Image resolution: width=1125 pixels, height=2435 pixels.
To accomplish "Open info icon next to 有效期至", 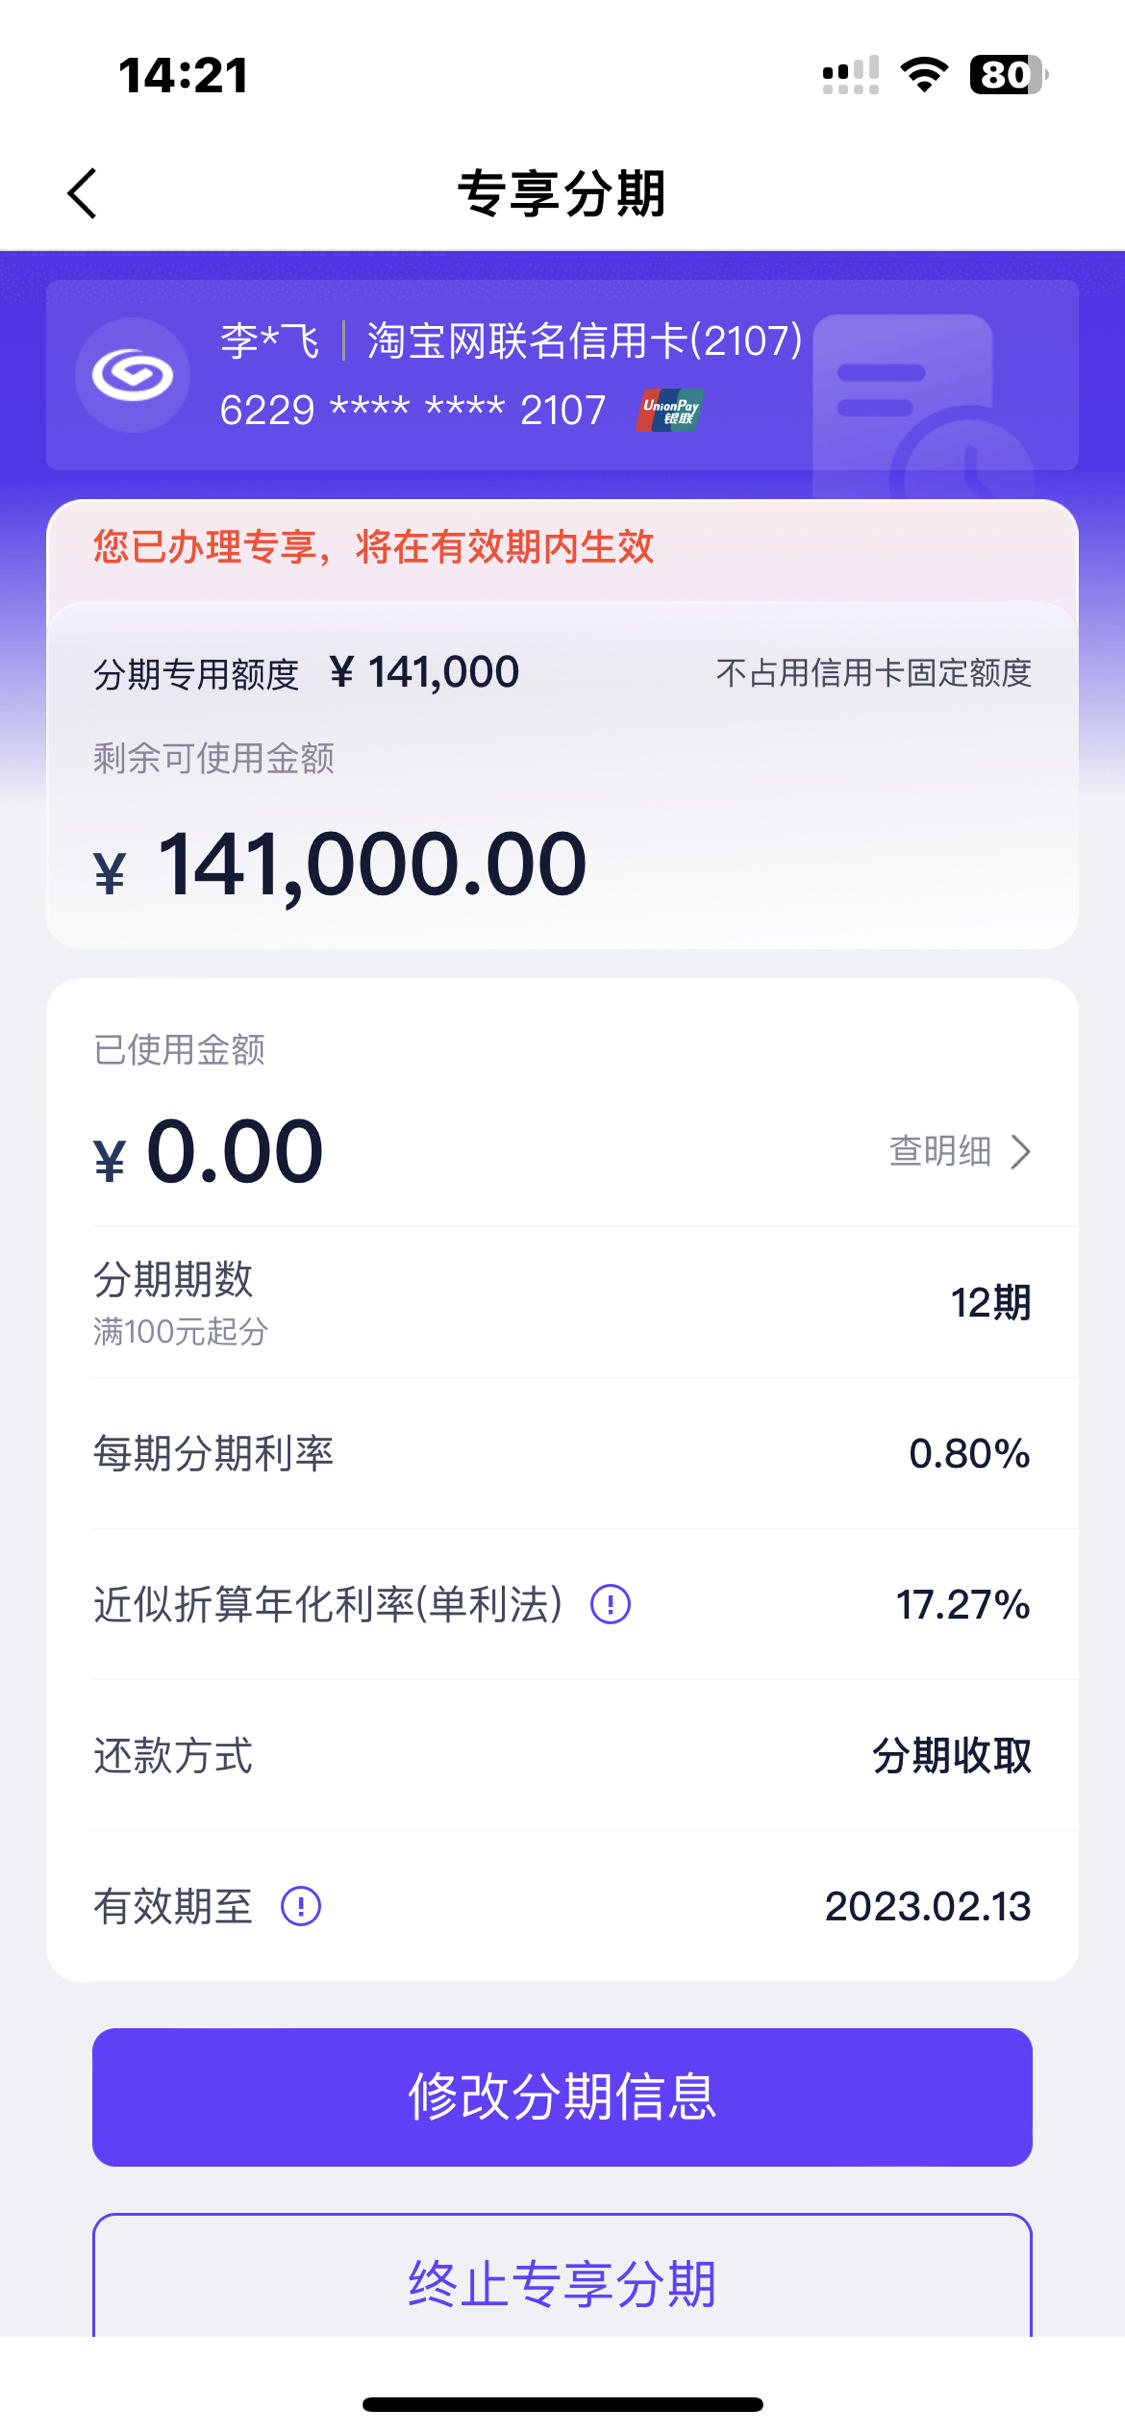I will click(300, 1907).
